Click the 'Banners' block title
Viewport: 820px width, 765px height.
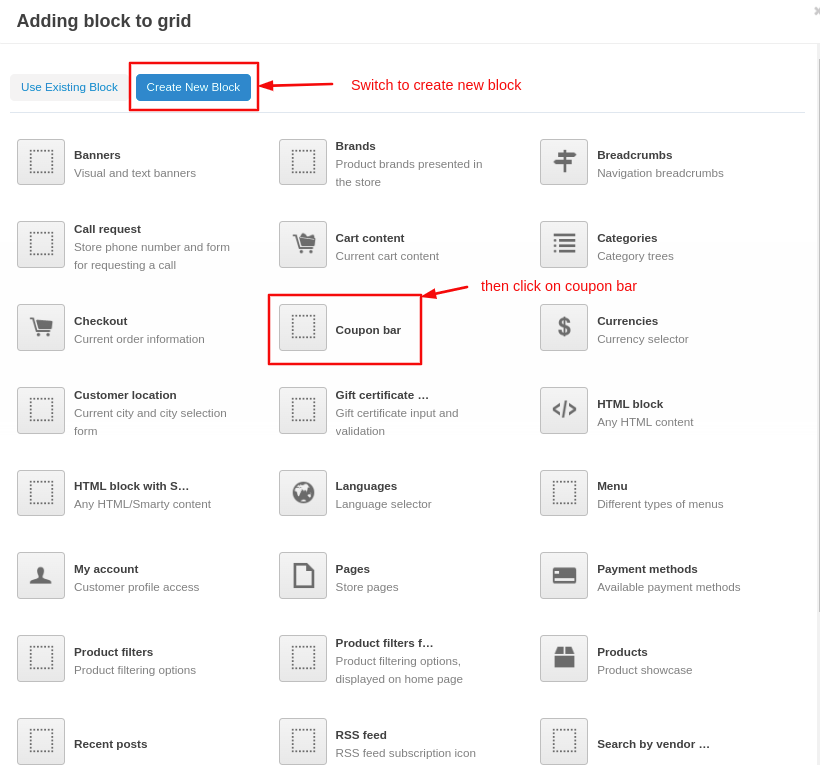pos(97,155)
